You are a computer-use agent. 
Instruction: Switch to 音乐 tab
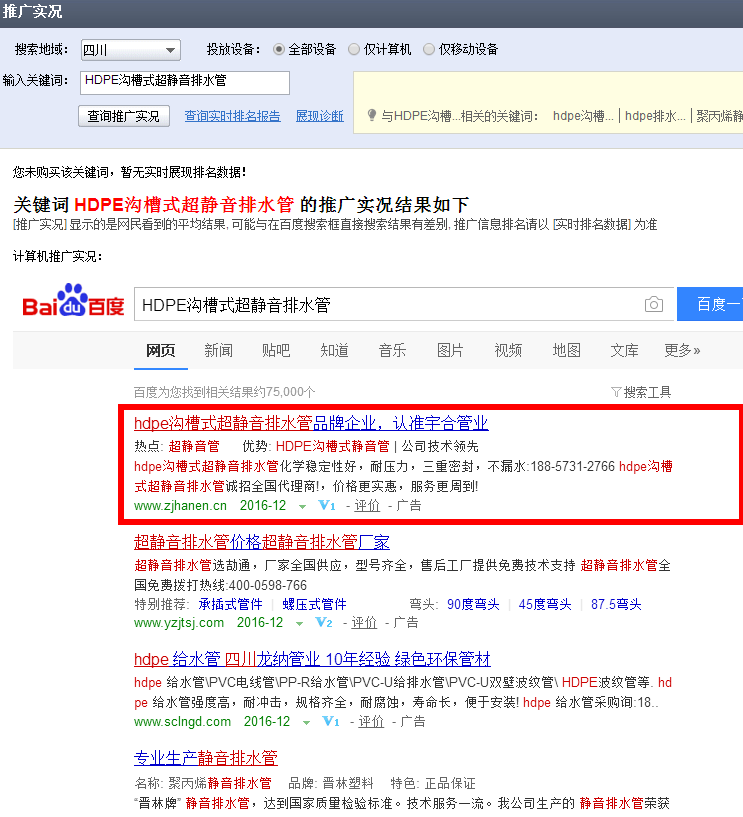click(x=392, y=350)
